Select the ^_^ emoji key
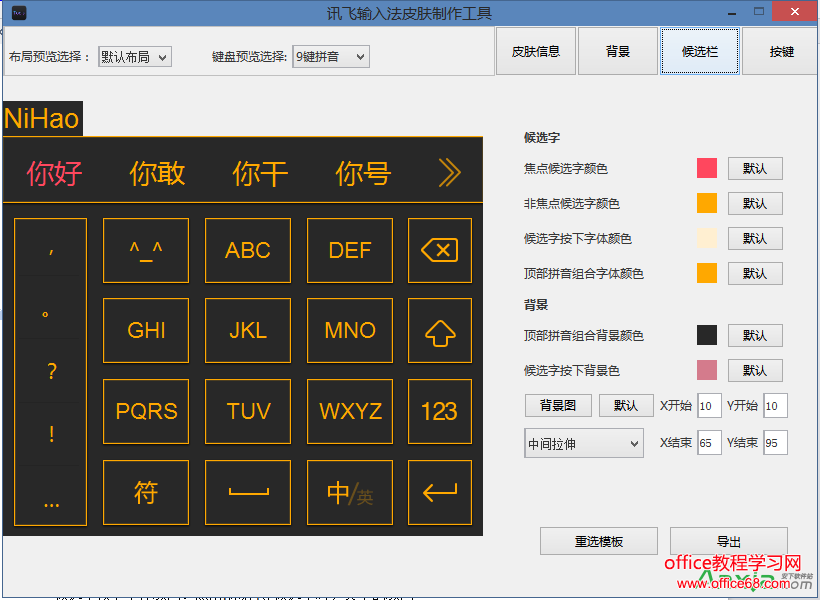The height and width of the screenshot is (600, 820). click(145, 250)
